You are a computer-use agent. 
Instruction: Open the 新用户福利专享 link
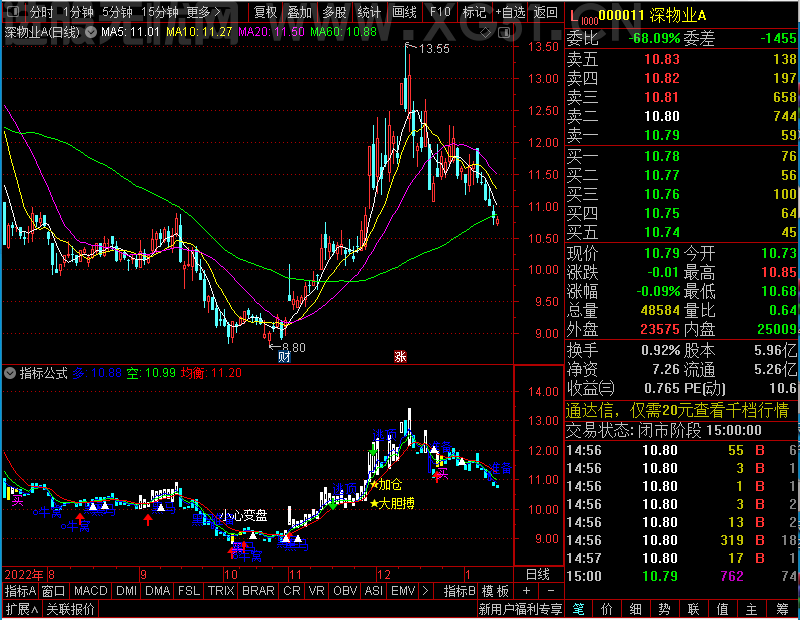click(520, 609)
